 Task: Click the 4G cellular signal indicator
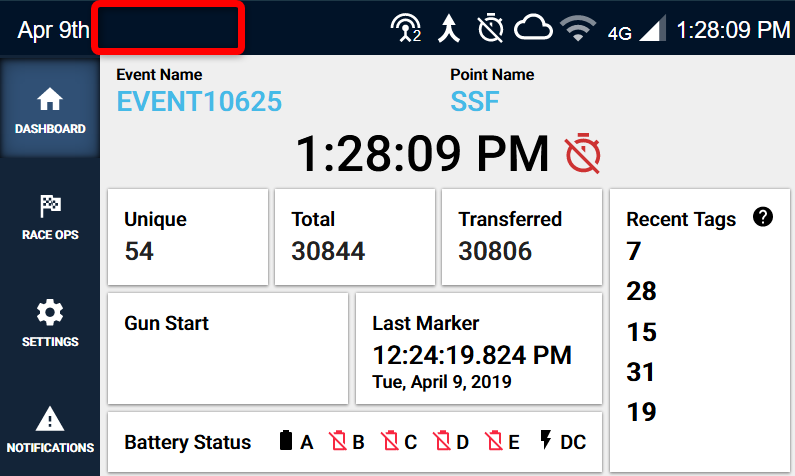pyautogui.click(x=636, y=29)
